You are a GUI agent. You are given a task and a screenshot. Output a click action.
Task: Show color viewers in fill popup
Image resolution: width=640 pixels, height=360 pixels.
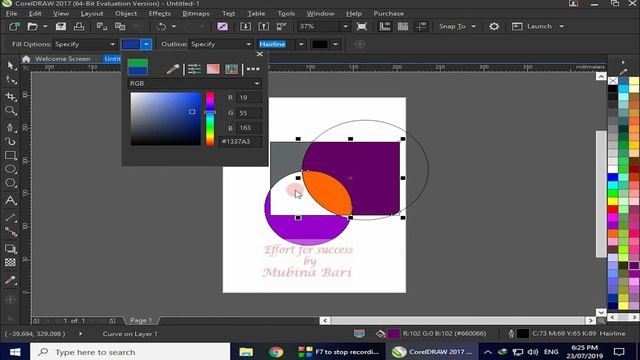coord(213,69)
